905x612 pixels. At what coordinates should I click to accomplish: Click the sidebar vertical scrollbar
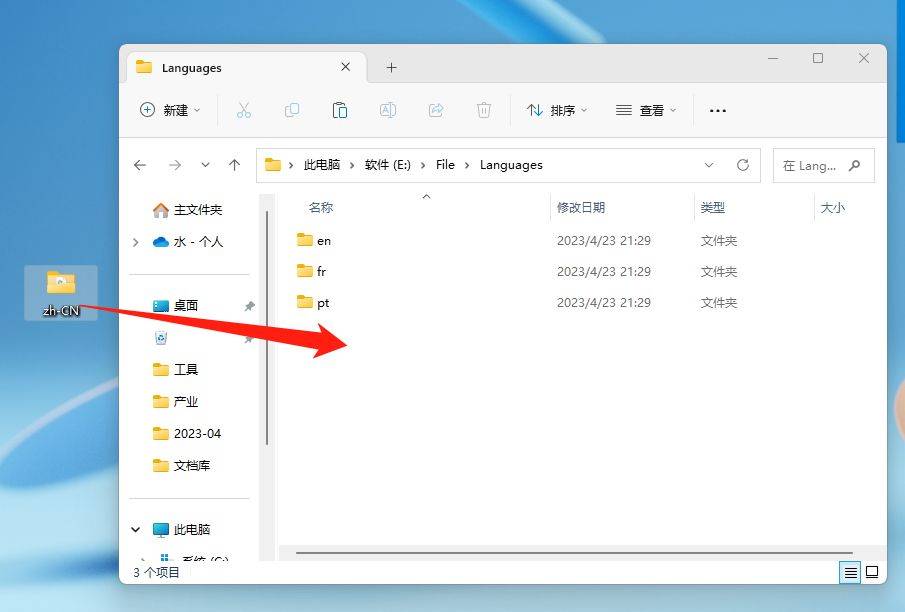point(267,328)
